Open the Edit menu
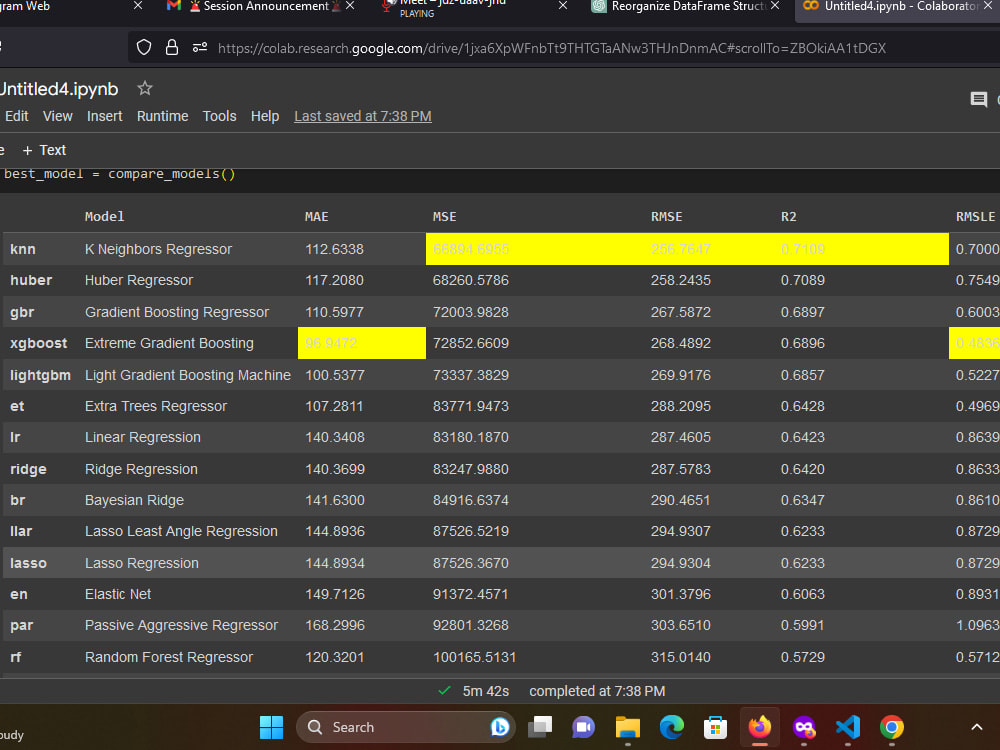 (x=17, y=116)
